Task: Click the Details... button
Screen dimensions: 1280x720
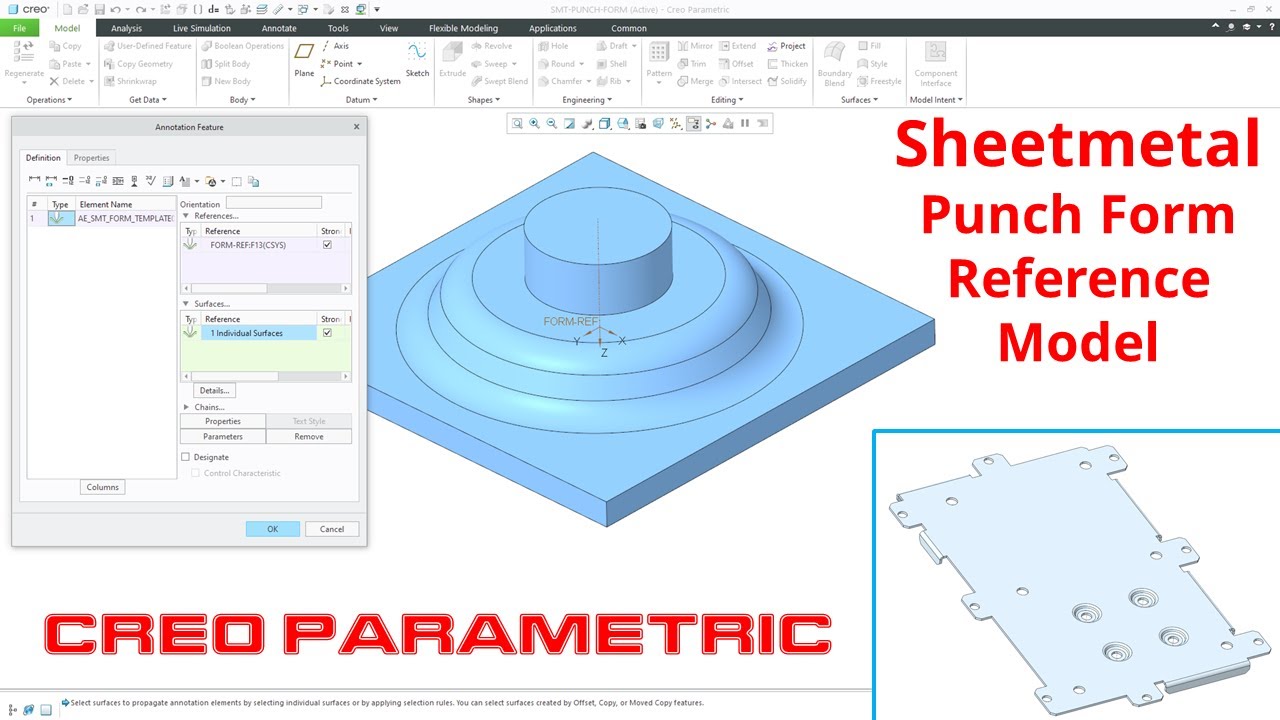Action: click(214, 390)
